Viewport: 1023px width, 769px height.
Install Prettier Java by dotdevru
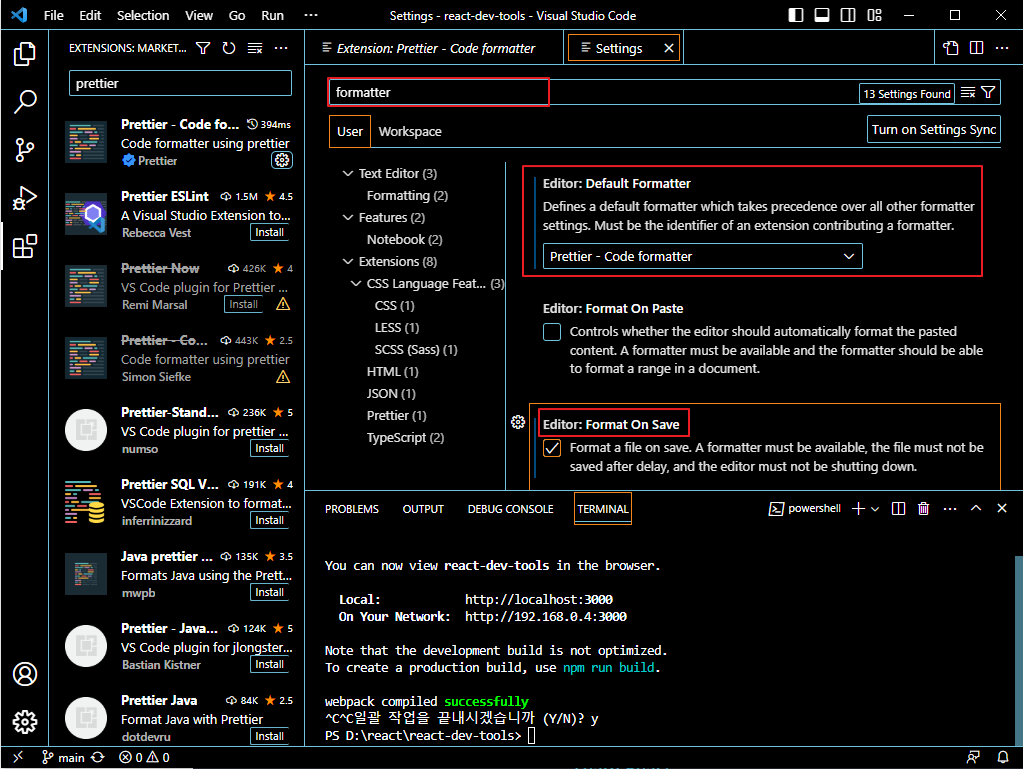[x=269, y=736]
